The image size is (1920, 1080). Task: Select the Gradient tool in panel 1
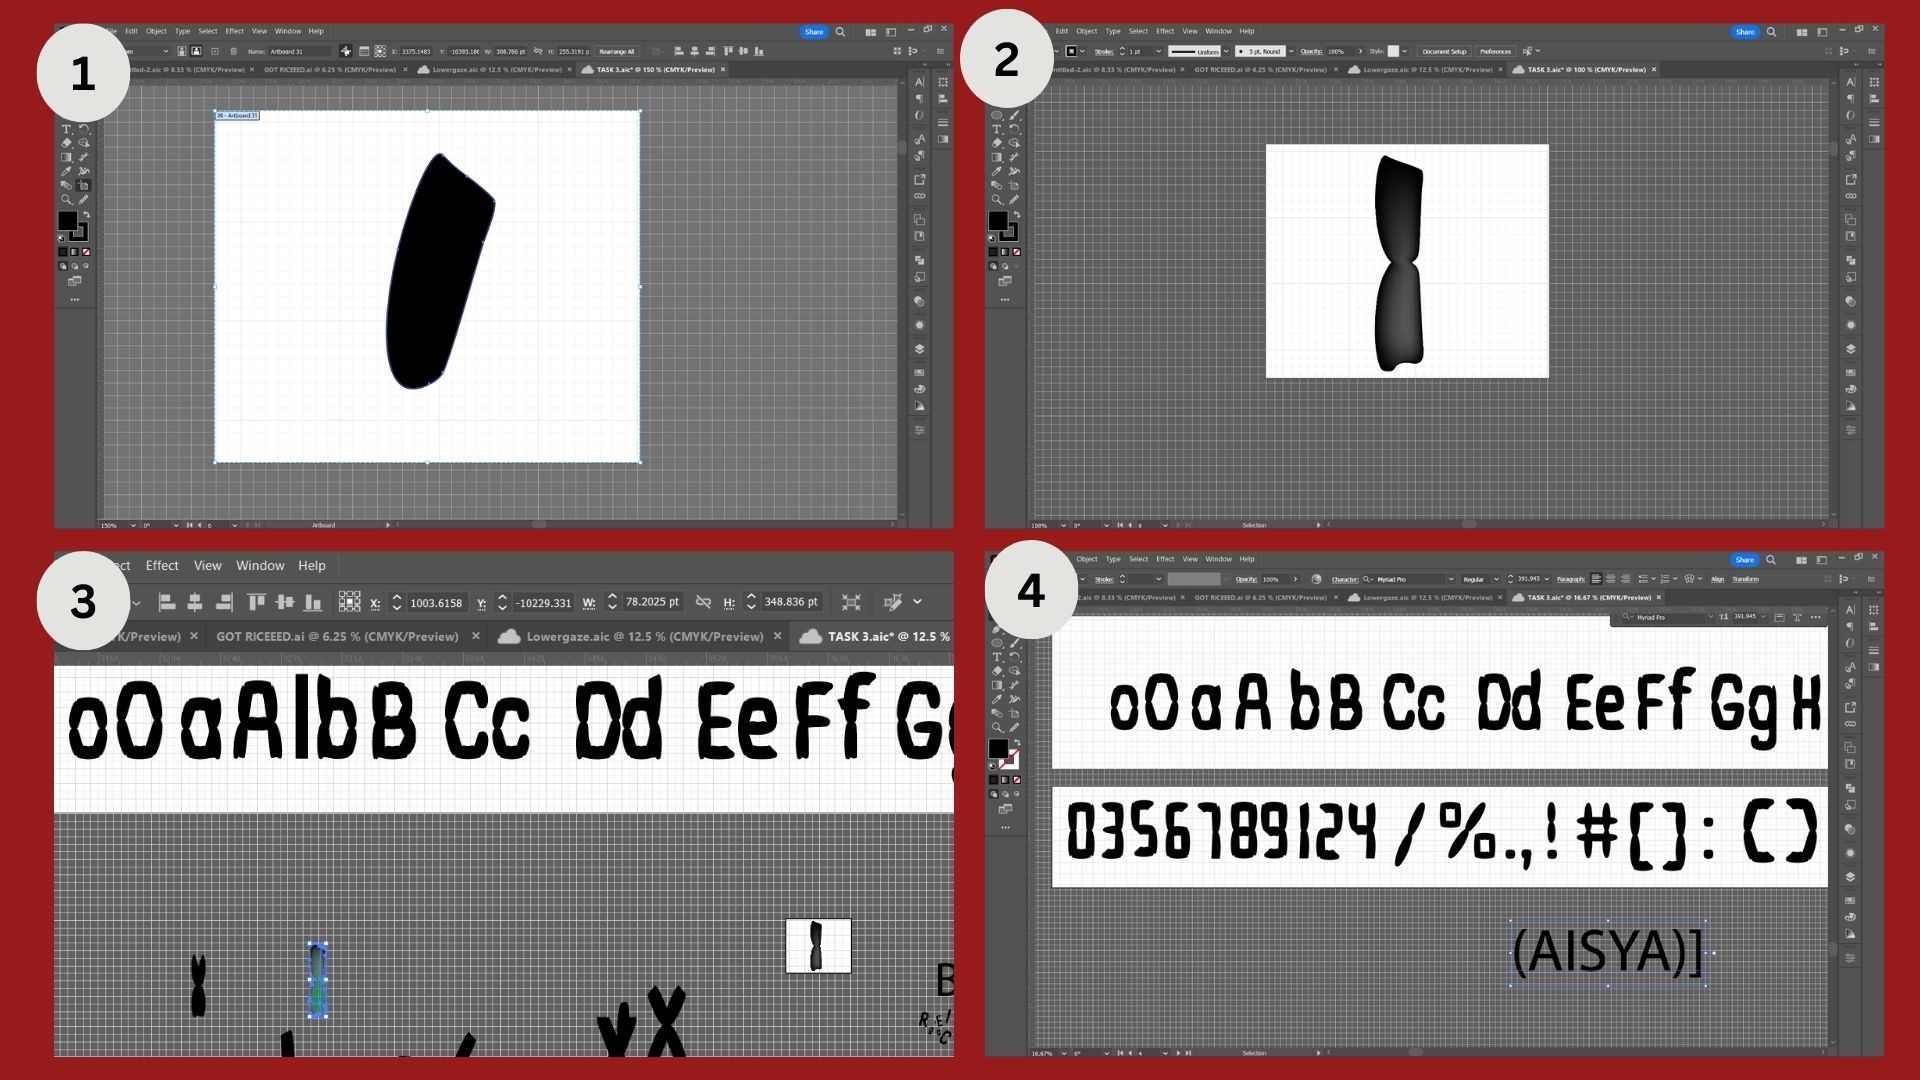pyautogui.click(x=66, y=157)
